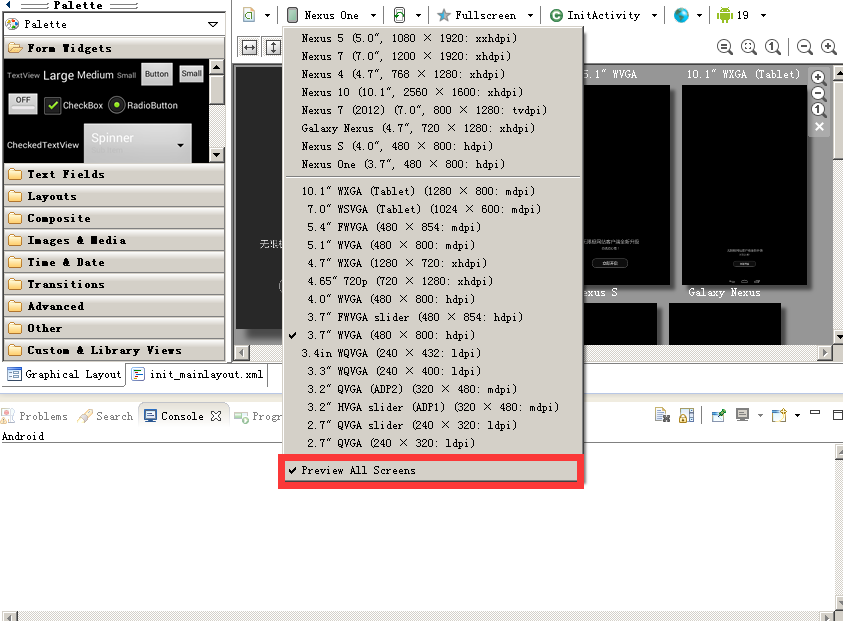Click the toolbar Zoom Out magnifier
Screen dimensions: 843x621
click(x=805, y=47)
